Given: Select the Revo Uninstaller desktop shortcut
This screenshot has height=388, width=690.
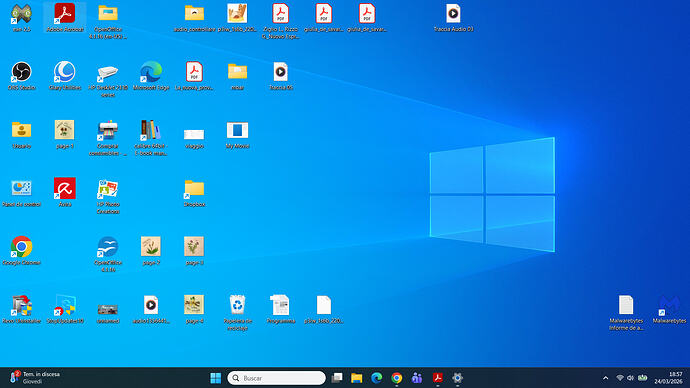Looking at the screenshot, I should point(22,309).
